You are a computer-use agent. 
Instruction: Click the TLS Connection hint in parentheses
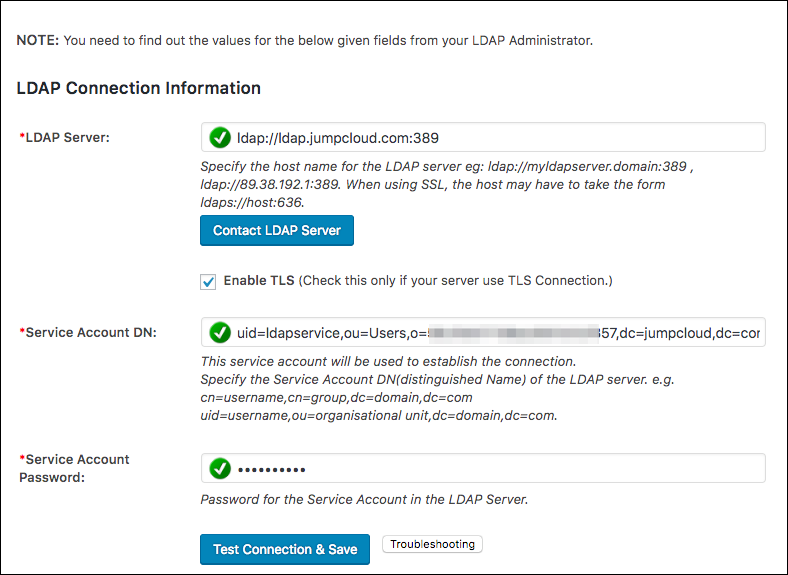click(x=455, y=281)
